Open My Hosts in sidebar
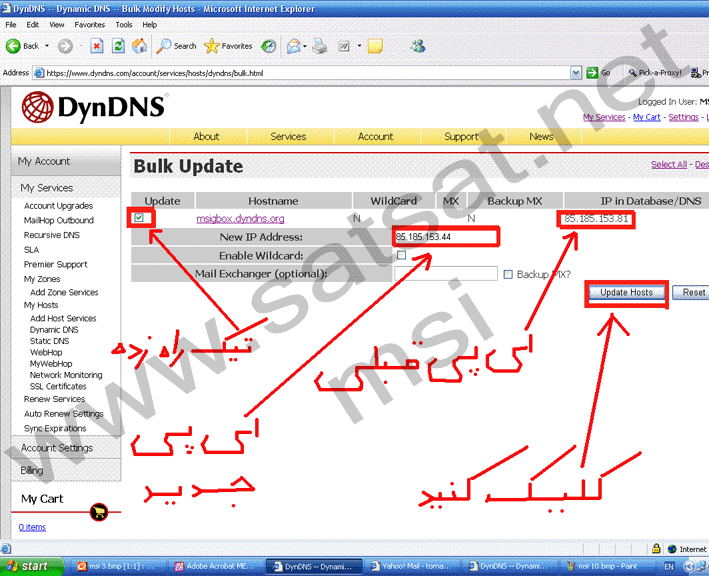Screen dimensions: 709x576 click(41, 305)
